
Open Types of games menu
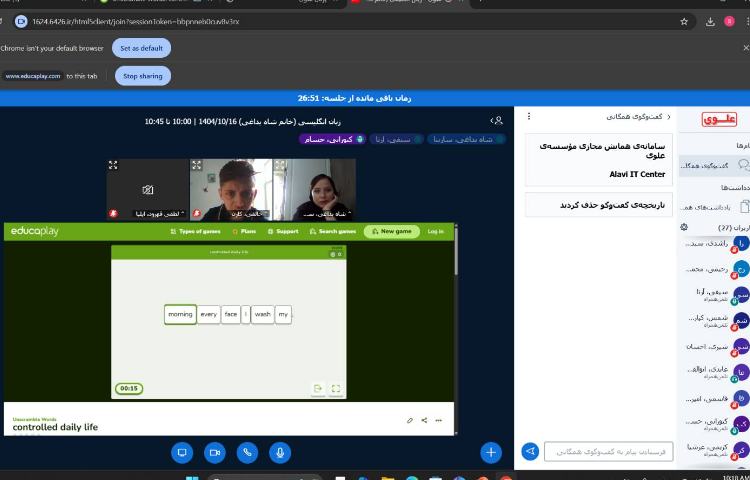(195, 231)
